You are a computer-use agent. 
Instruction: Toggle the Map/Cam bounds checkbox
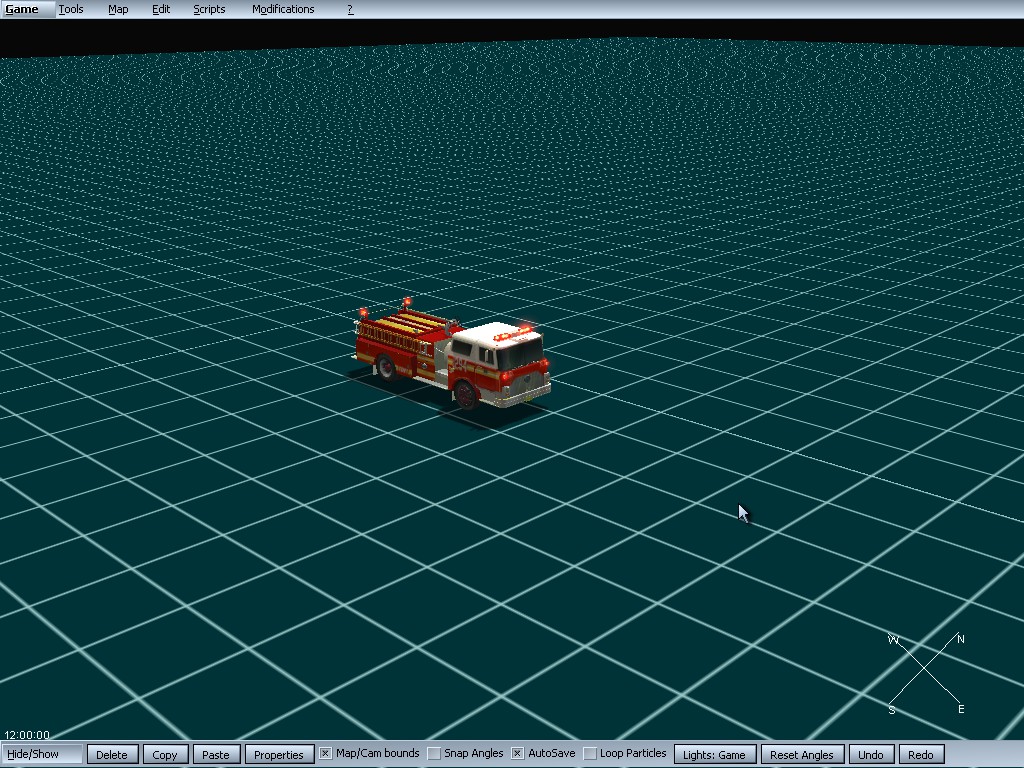click(x=325, y=754)
